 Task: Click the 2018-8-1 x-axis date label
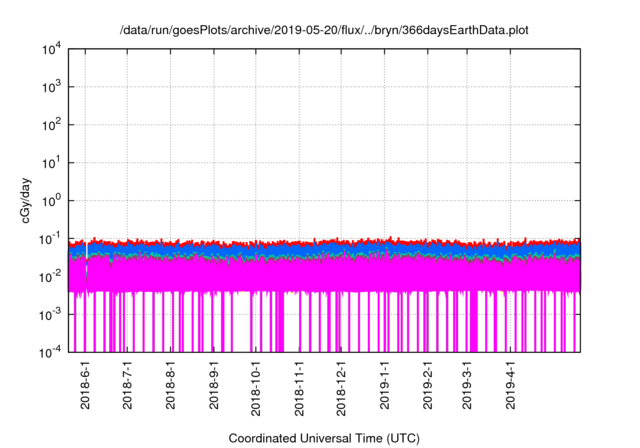tap(171, 385)
